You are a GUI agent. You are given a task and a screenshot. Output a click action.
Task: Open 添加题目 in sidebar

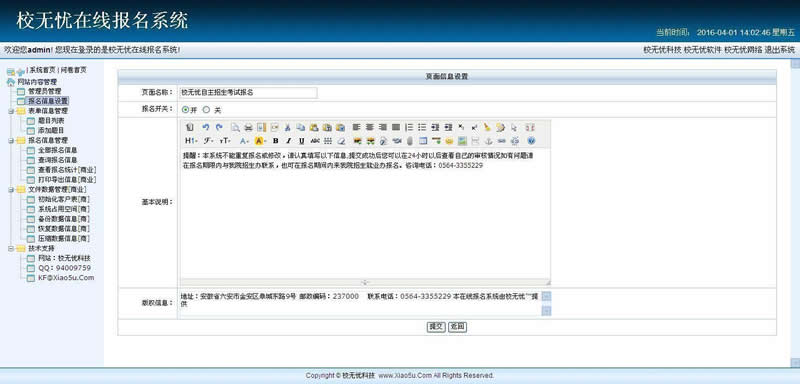[x=51, y=131]
